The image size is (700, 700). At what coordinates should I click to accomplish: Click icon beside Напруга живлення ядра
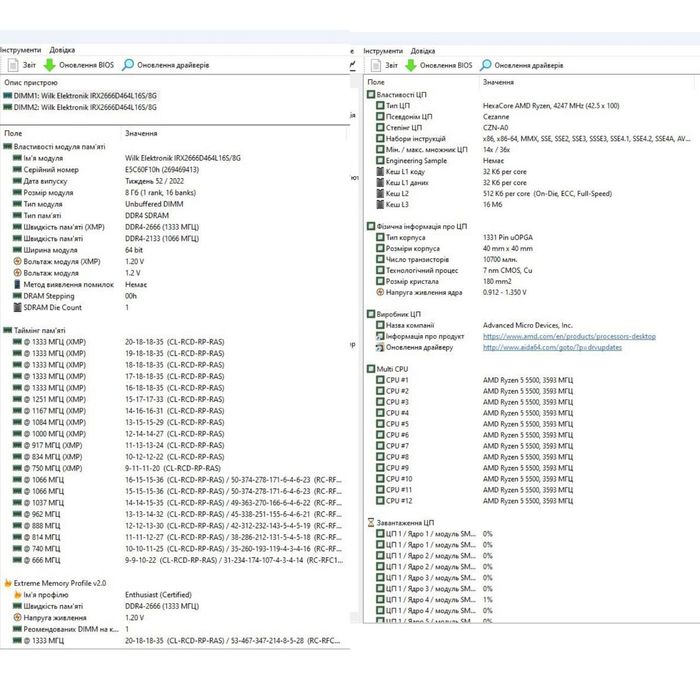coord(380,292)
